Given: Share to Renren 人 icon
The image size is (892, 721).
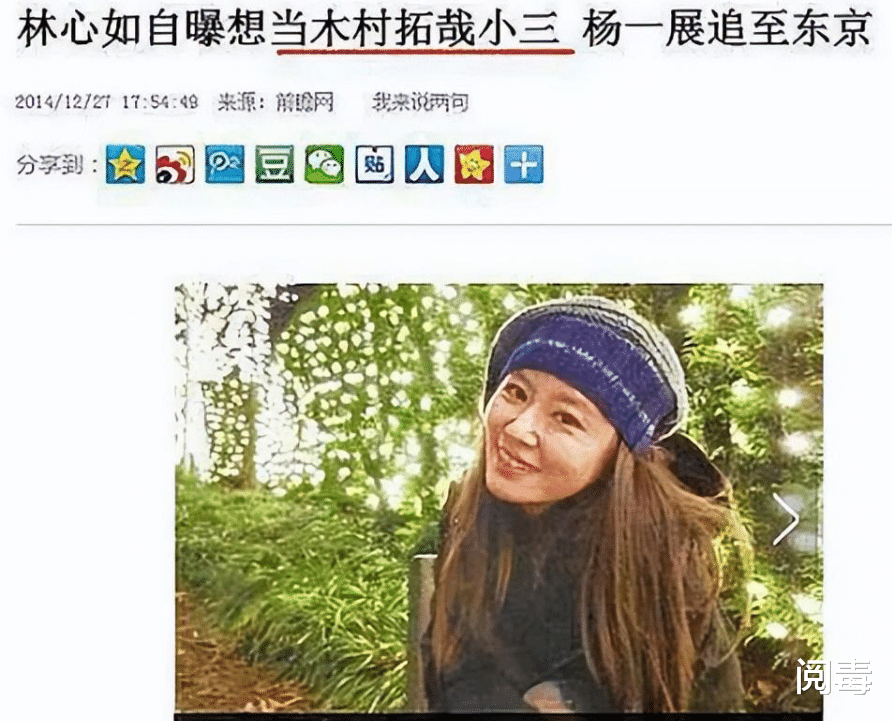Looking at the screenshot, I should click(x=424, y=164).
